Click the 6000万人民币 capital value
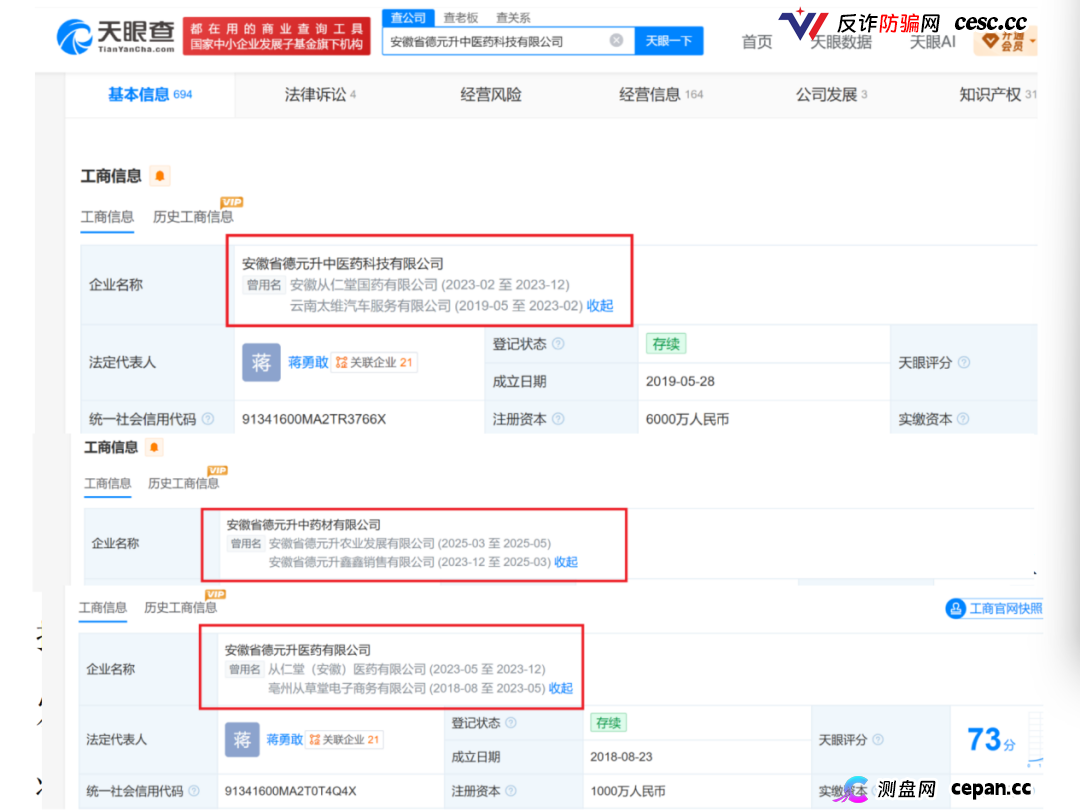The image size is (1080, 812). (687, 419)
